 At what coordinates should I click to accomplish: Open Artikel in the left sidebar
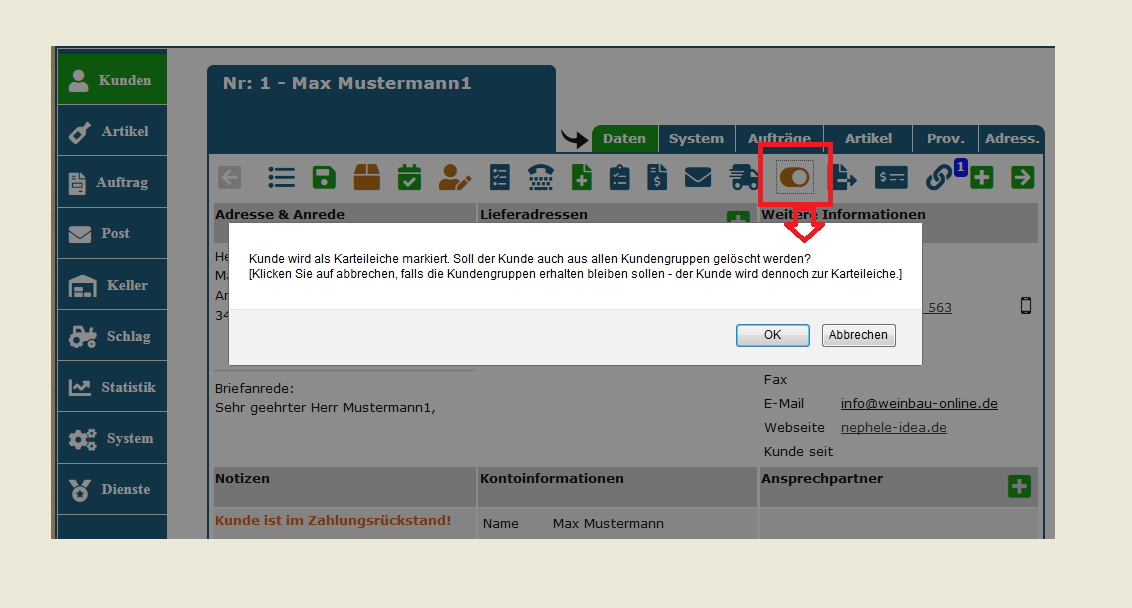point(112,131)
